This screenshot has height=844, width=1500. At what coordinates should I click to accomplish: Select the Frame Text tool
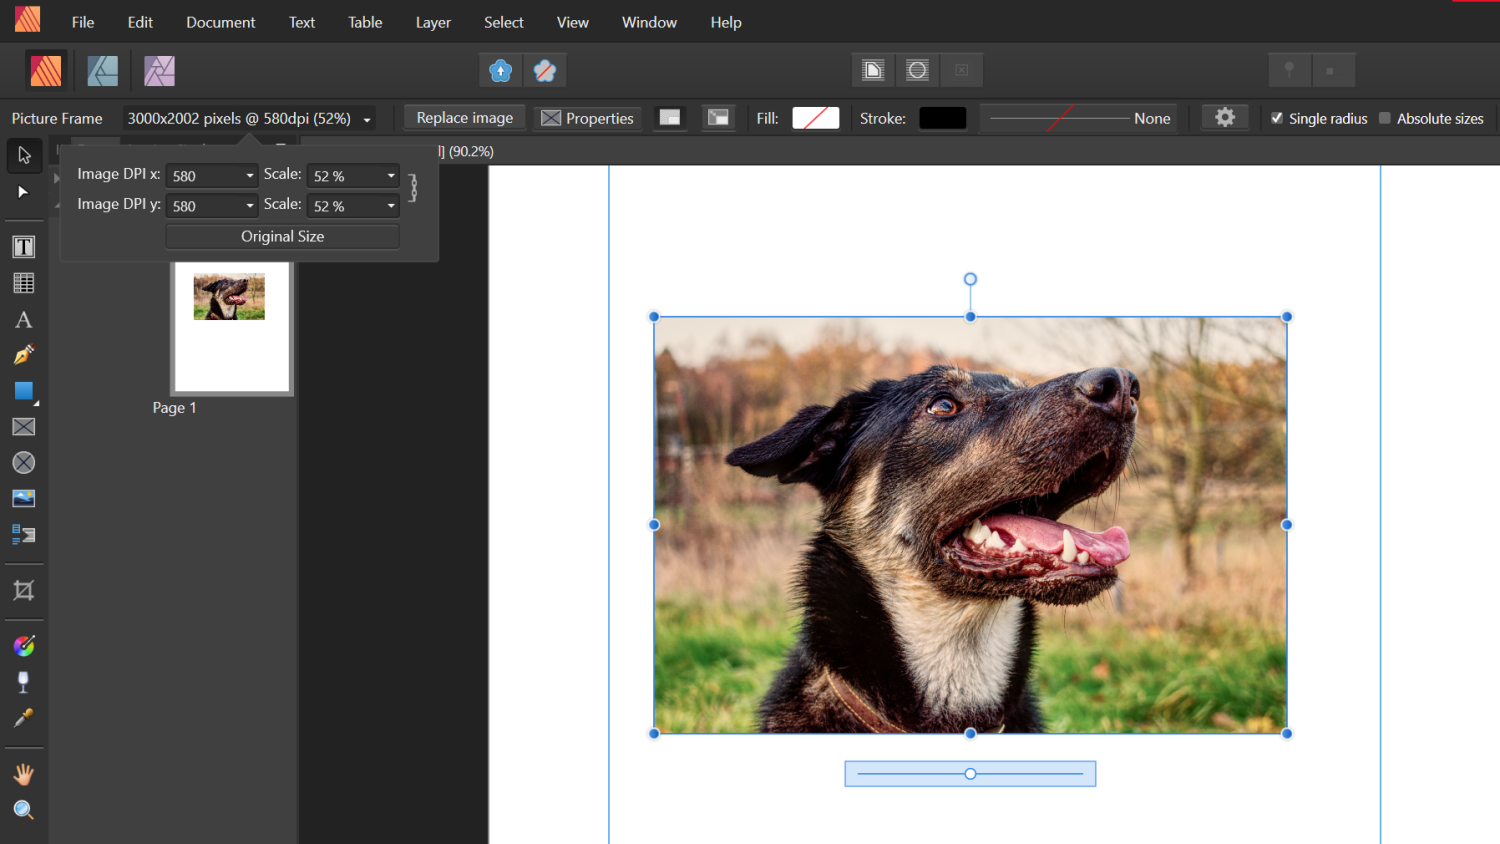[x=24, y=247]
